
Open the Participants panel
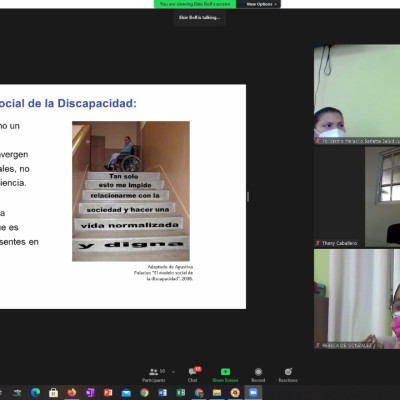pos(154,375)
